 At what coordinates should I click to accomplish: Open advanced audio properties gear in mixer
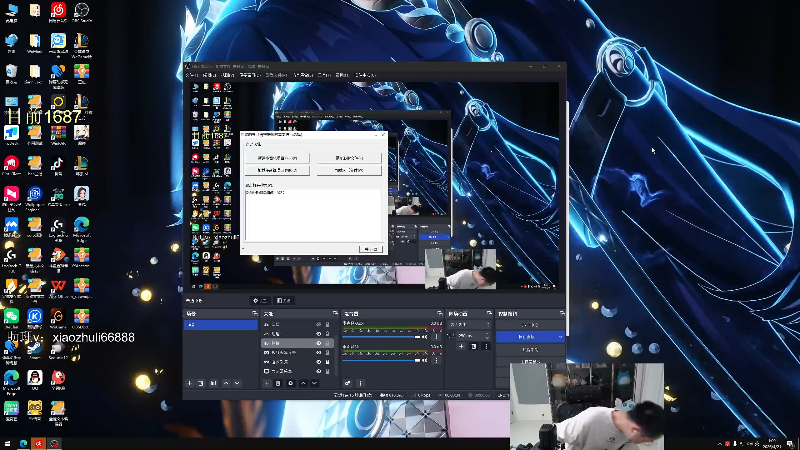[x=347, y=383]
